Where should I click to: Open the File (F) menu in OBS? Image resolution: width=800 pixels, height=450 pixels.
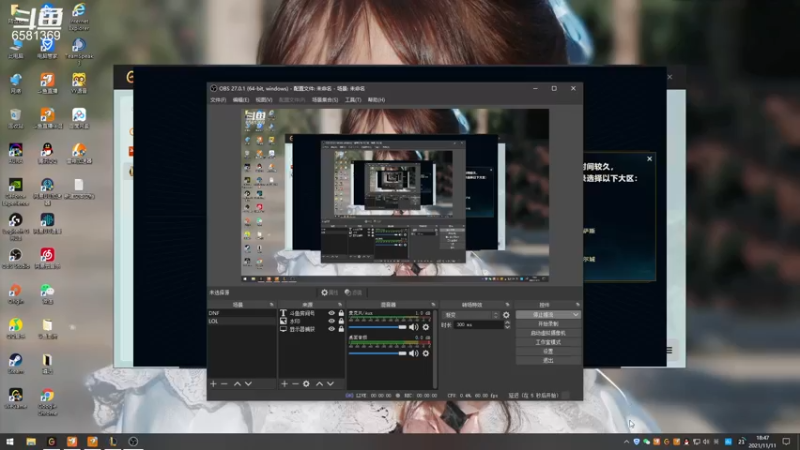[218, 100]
